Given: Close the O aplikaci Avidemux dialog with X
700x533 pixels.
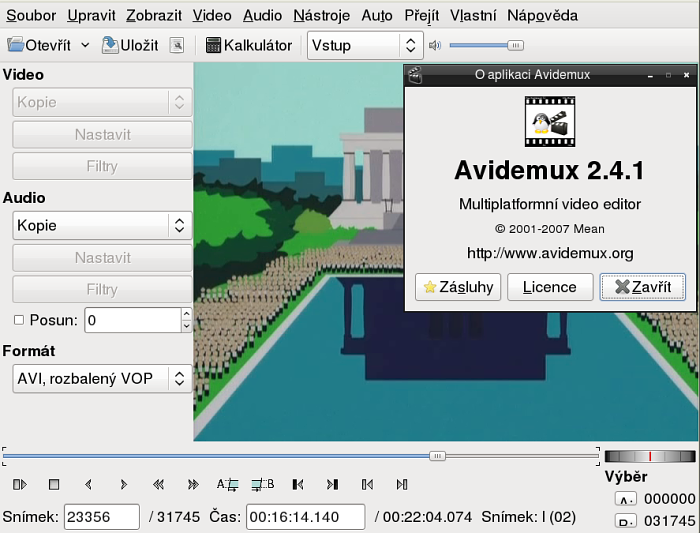Looking at the screenshot, I should coord(687,75).
